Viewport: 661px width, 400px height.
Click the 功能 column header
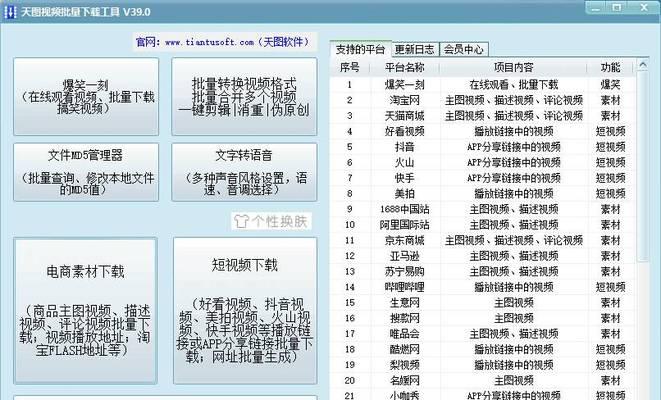[610, 67]
